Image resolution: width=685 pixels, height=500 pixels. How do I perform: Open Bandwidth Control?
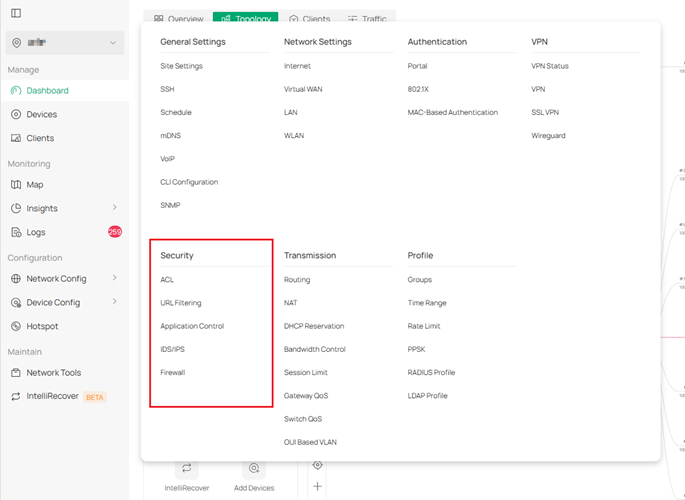click(x=315, y=349)
